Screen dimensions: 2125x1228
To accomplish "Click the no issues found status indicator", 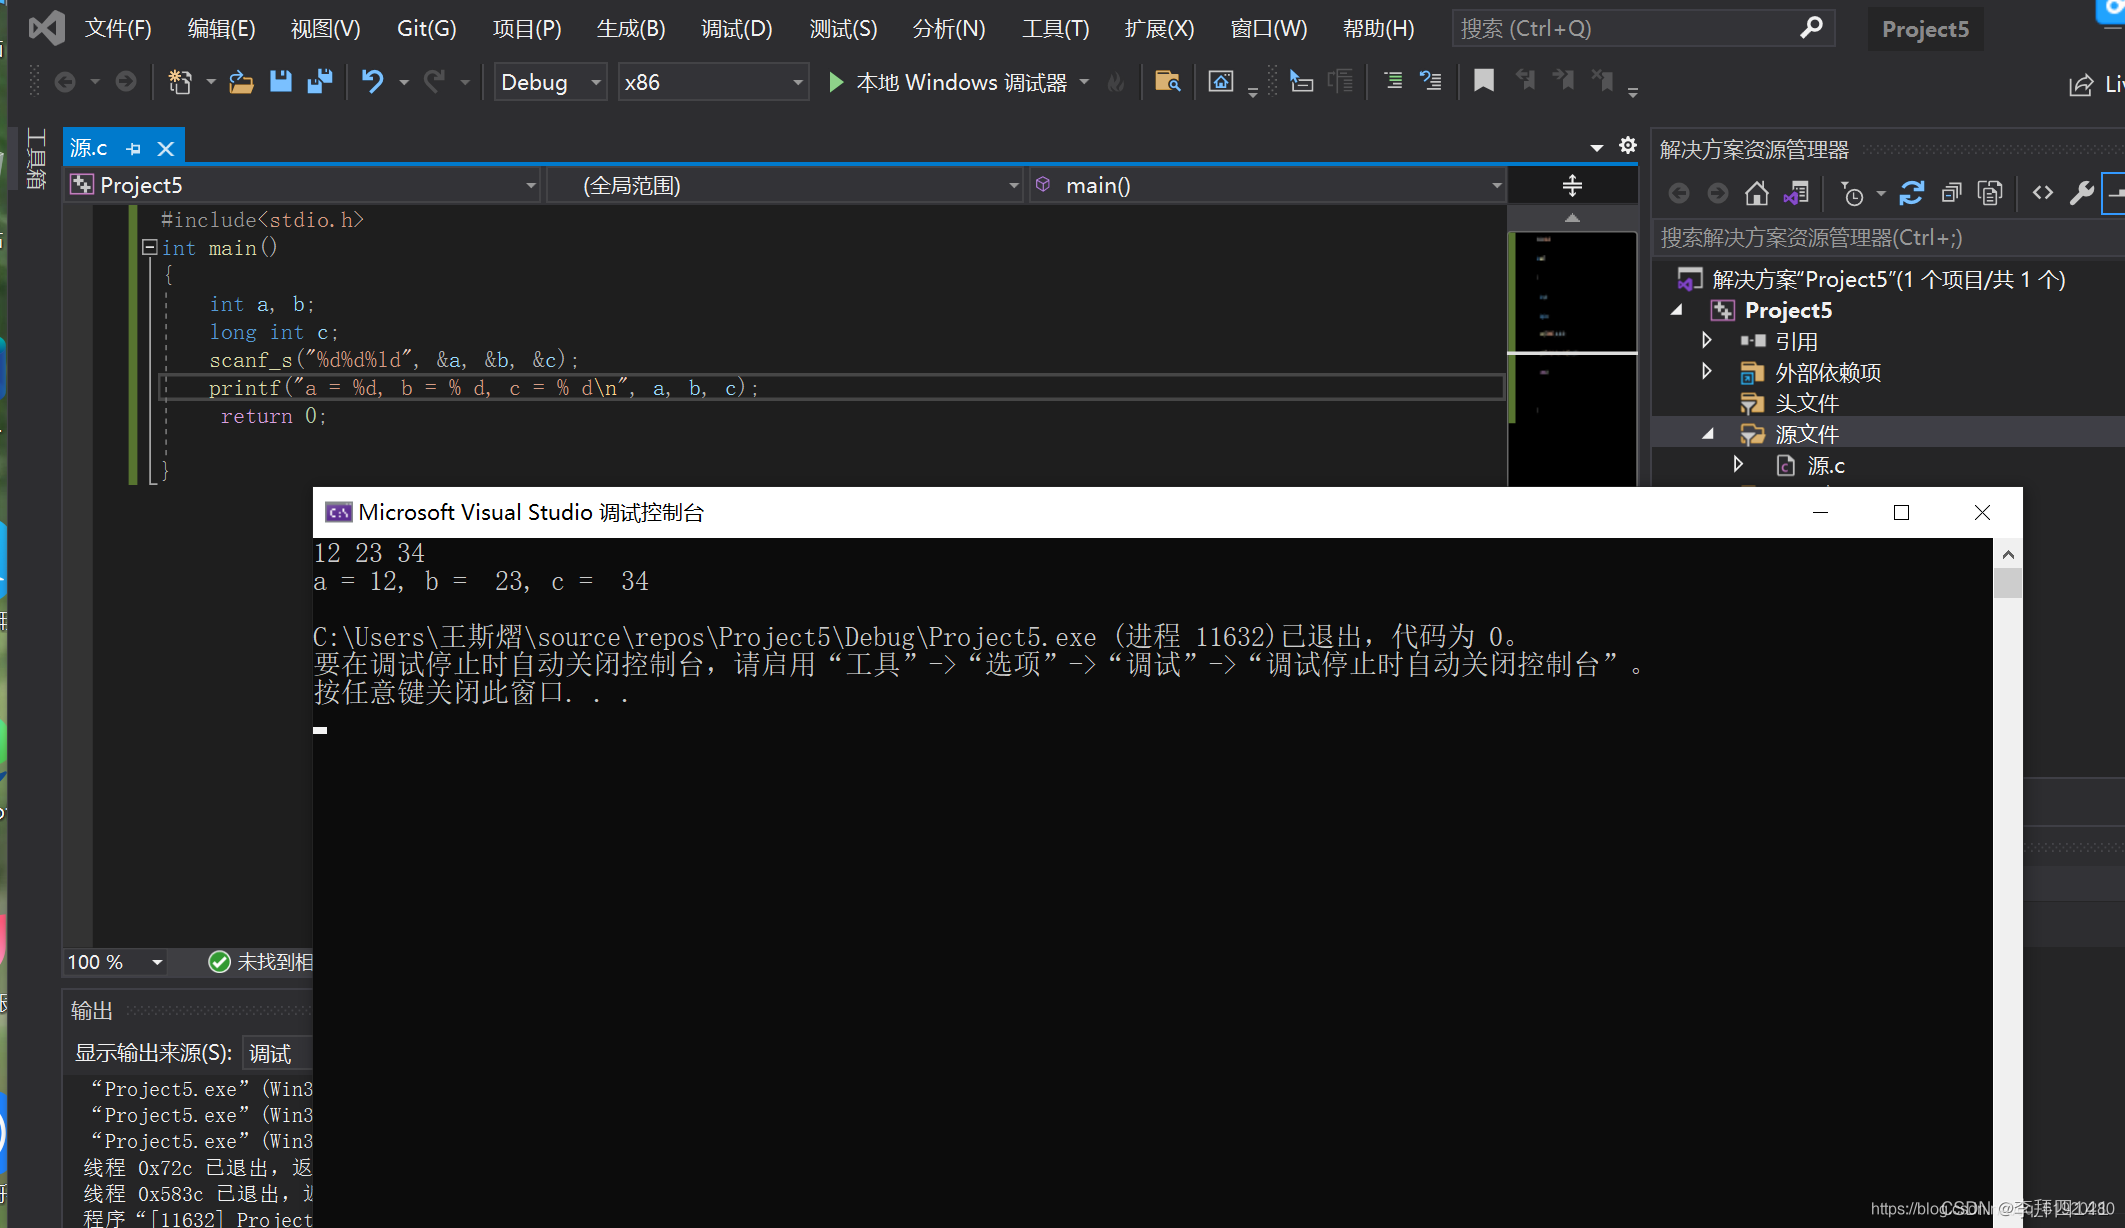I will point(260,962).
